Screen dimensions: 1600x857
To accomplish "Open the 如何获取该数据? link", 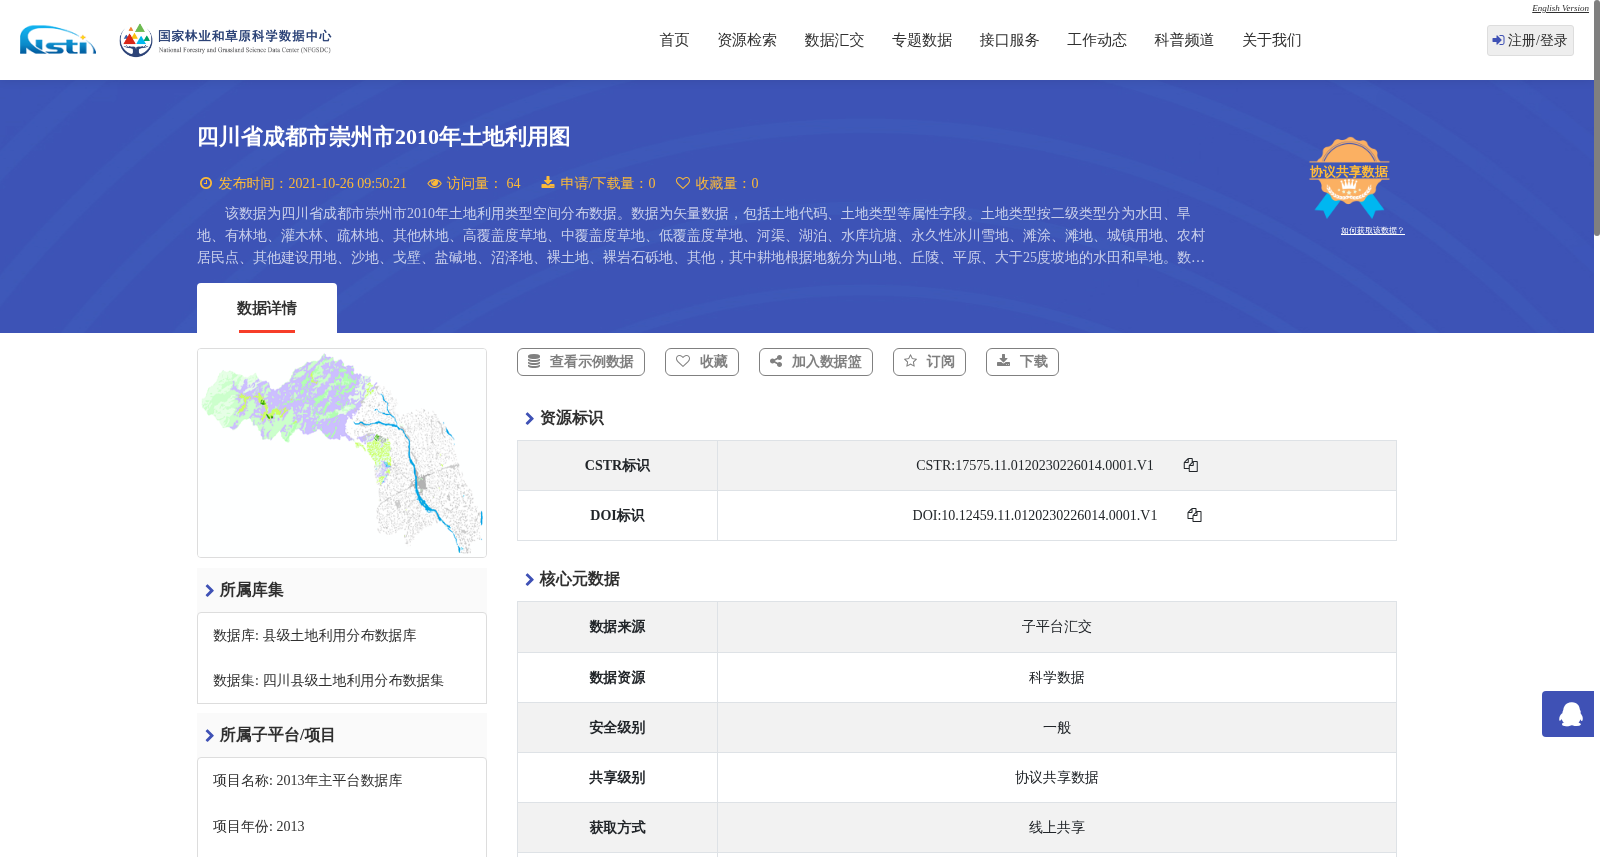I will pos(1372,231).
